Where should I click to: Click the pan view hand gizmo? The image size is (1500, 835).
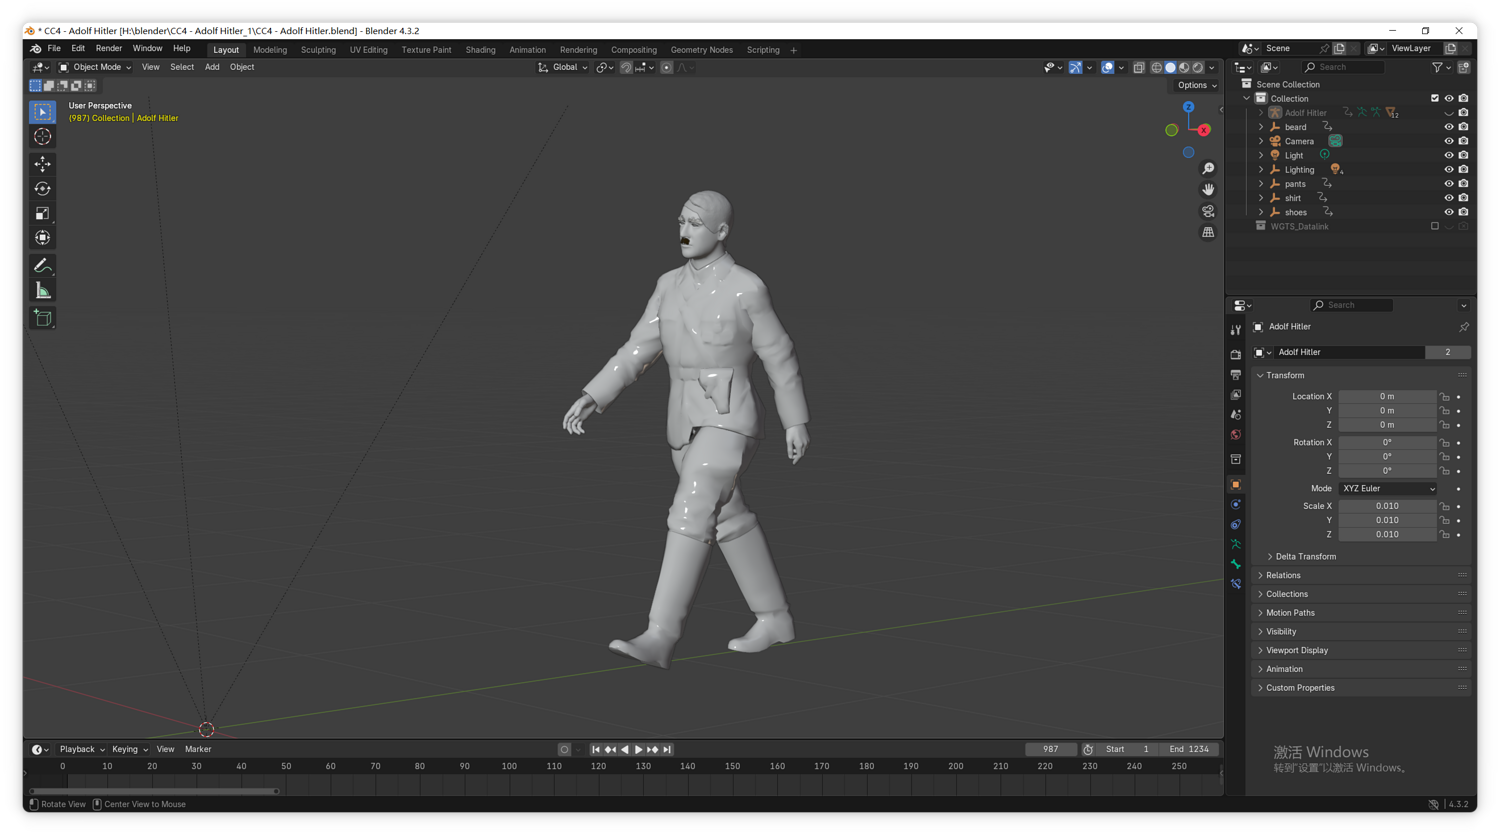coord(1208,190)
